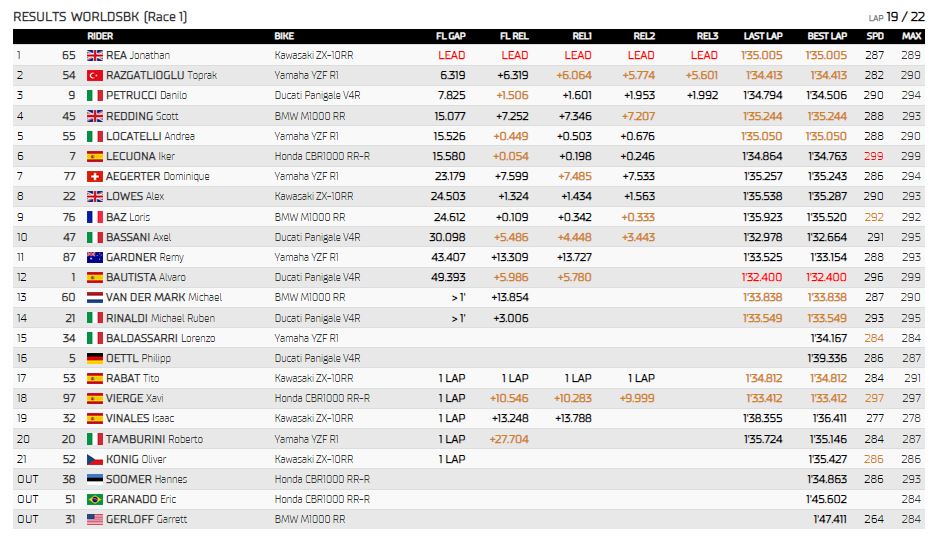This screenshot has height=540, width=947.
Task: Click the Swiss flag beside AEGERTER Dominique
Action: click(95, 176)
